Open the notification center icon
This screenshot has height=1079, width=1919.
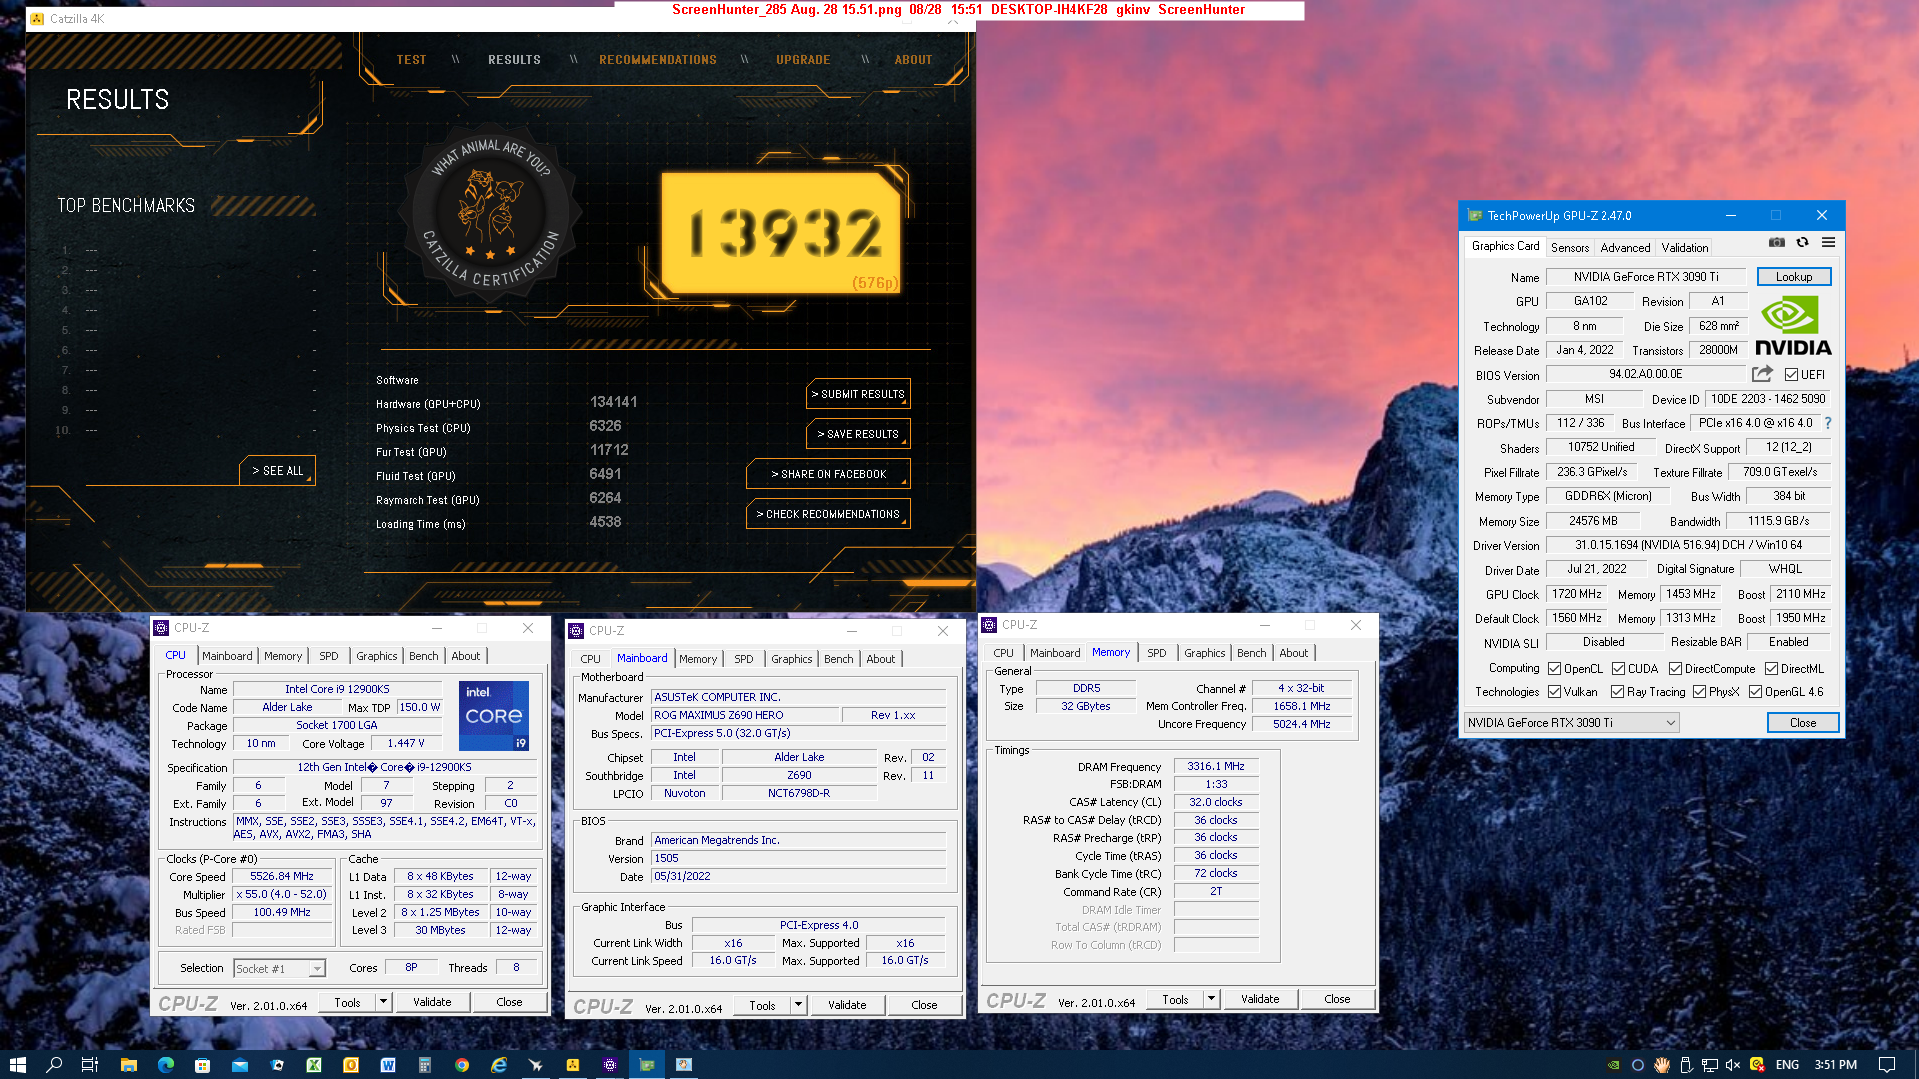pos(1887,1065)
